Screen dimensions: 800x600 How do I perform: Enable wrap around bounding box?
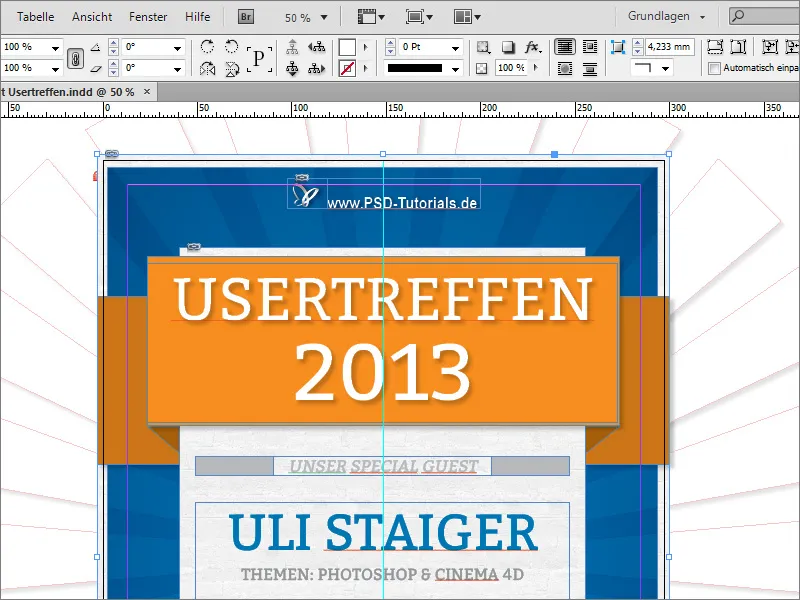590,47
